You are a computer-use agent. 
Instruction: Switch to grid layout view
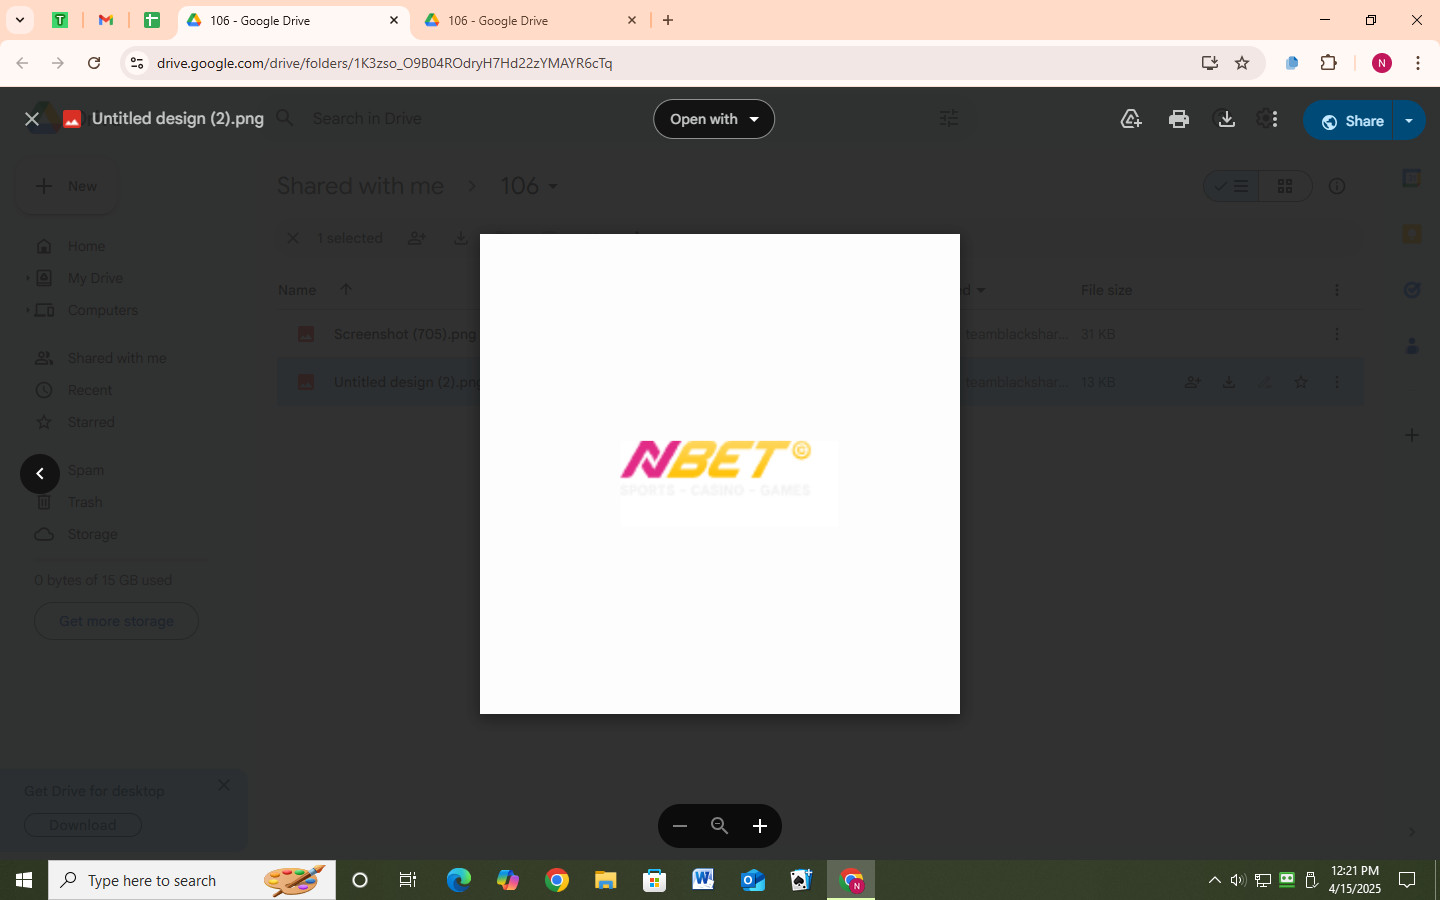tap(1285, 186)
